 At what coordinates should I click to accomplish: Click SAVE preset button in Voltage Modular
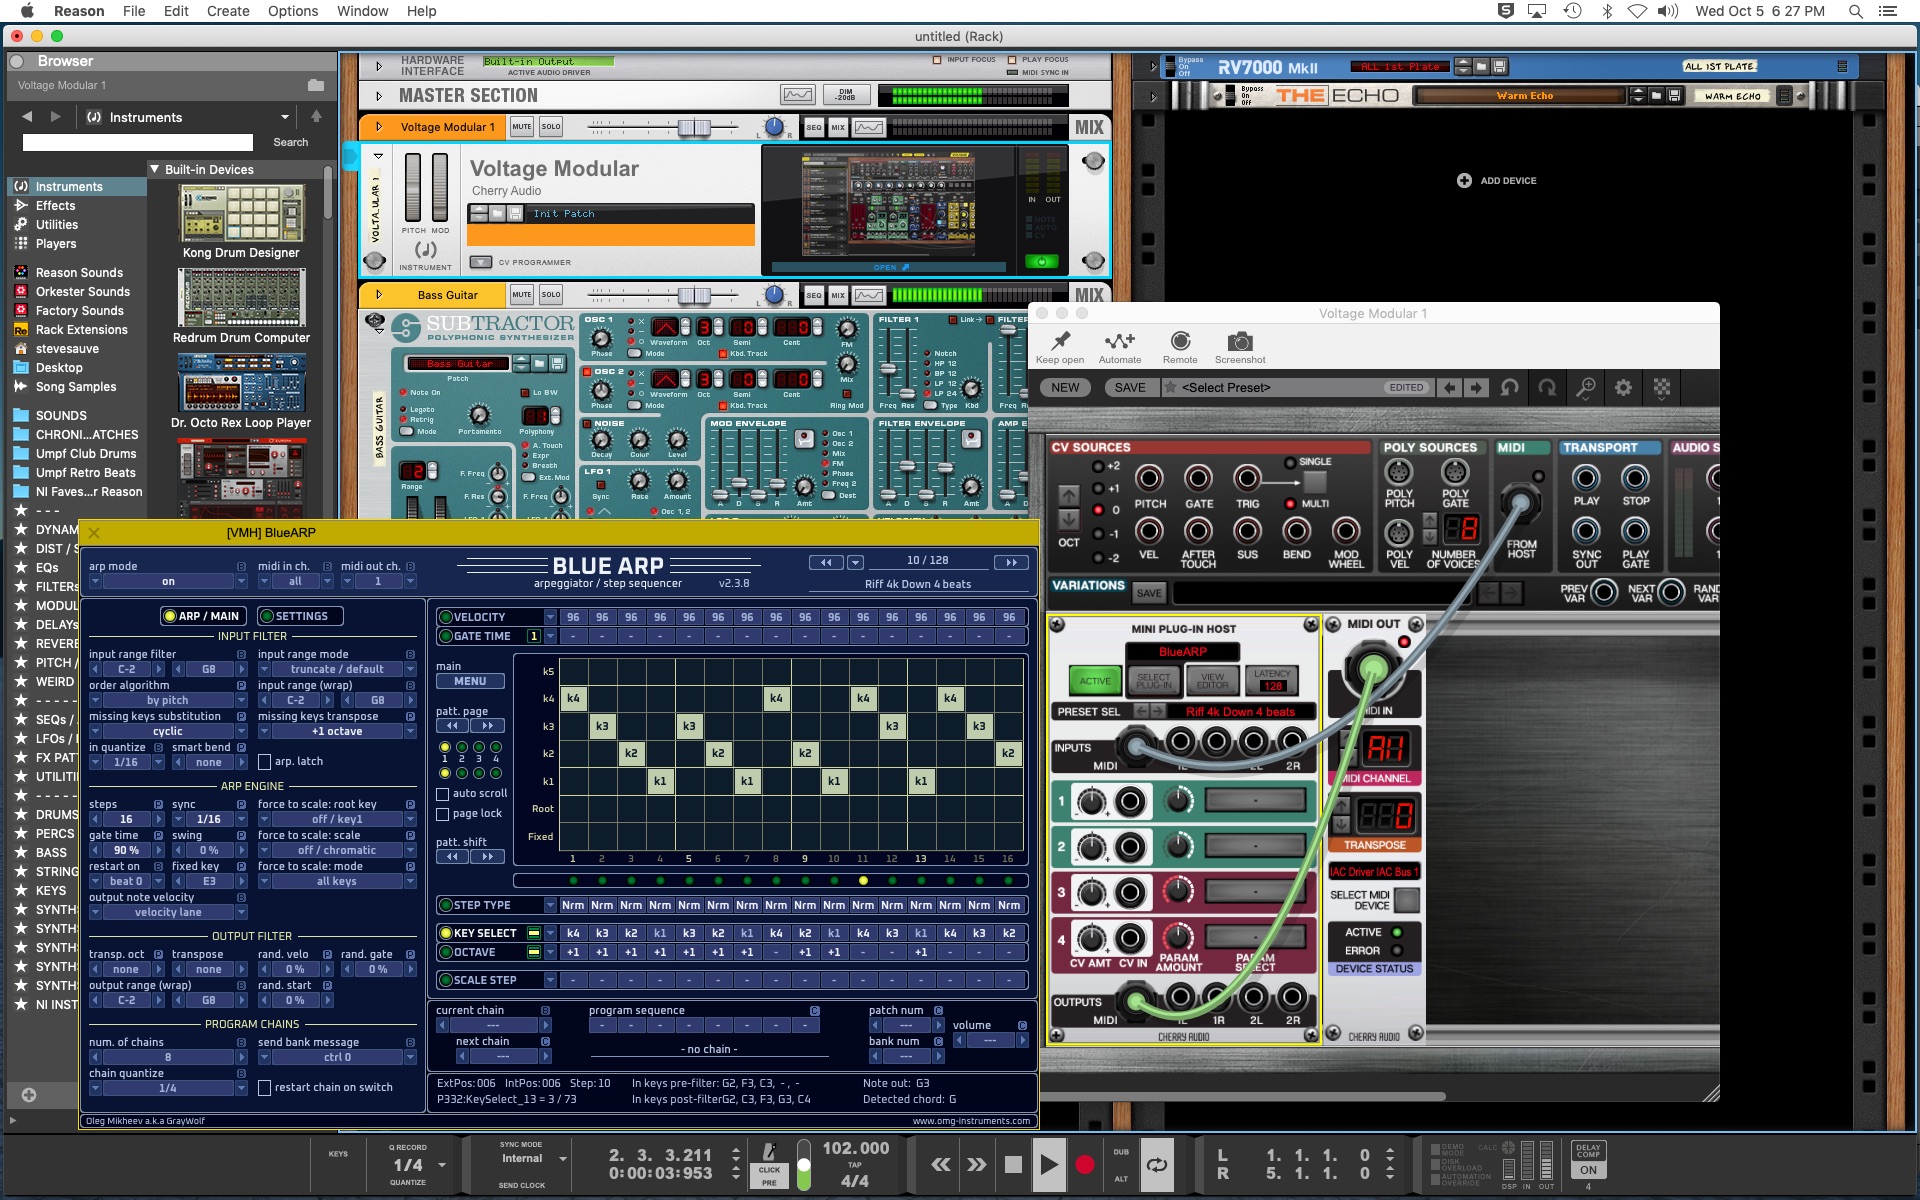[1130, 388]
